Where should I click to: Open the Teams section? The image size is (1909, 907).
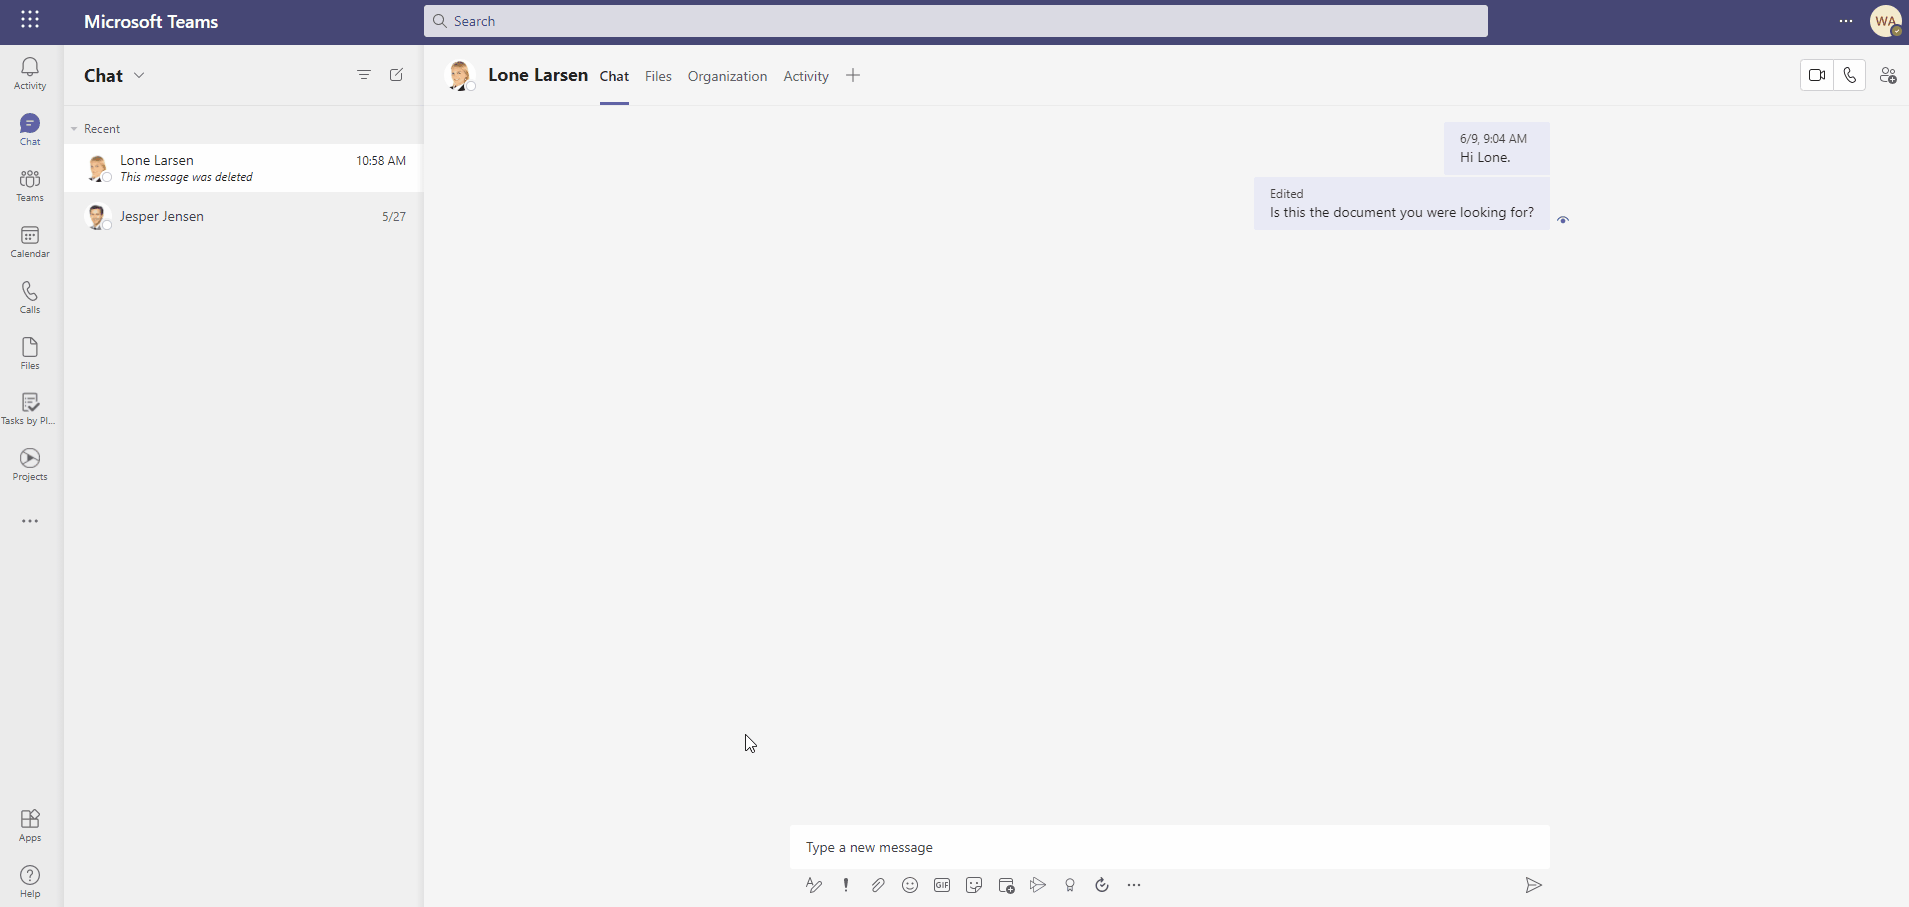click(x=30, y=185)
